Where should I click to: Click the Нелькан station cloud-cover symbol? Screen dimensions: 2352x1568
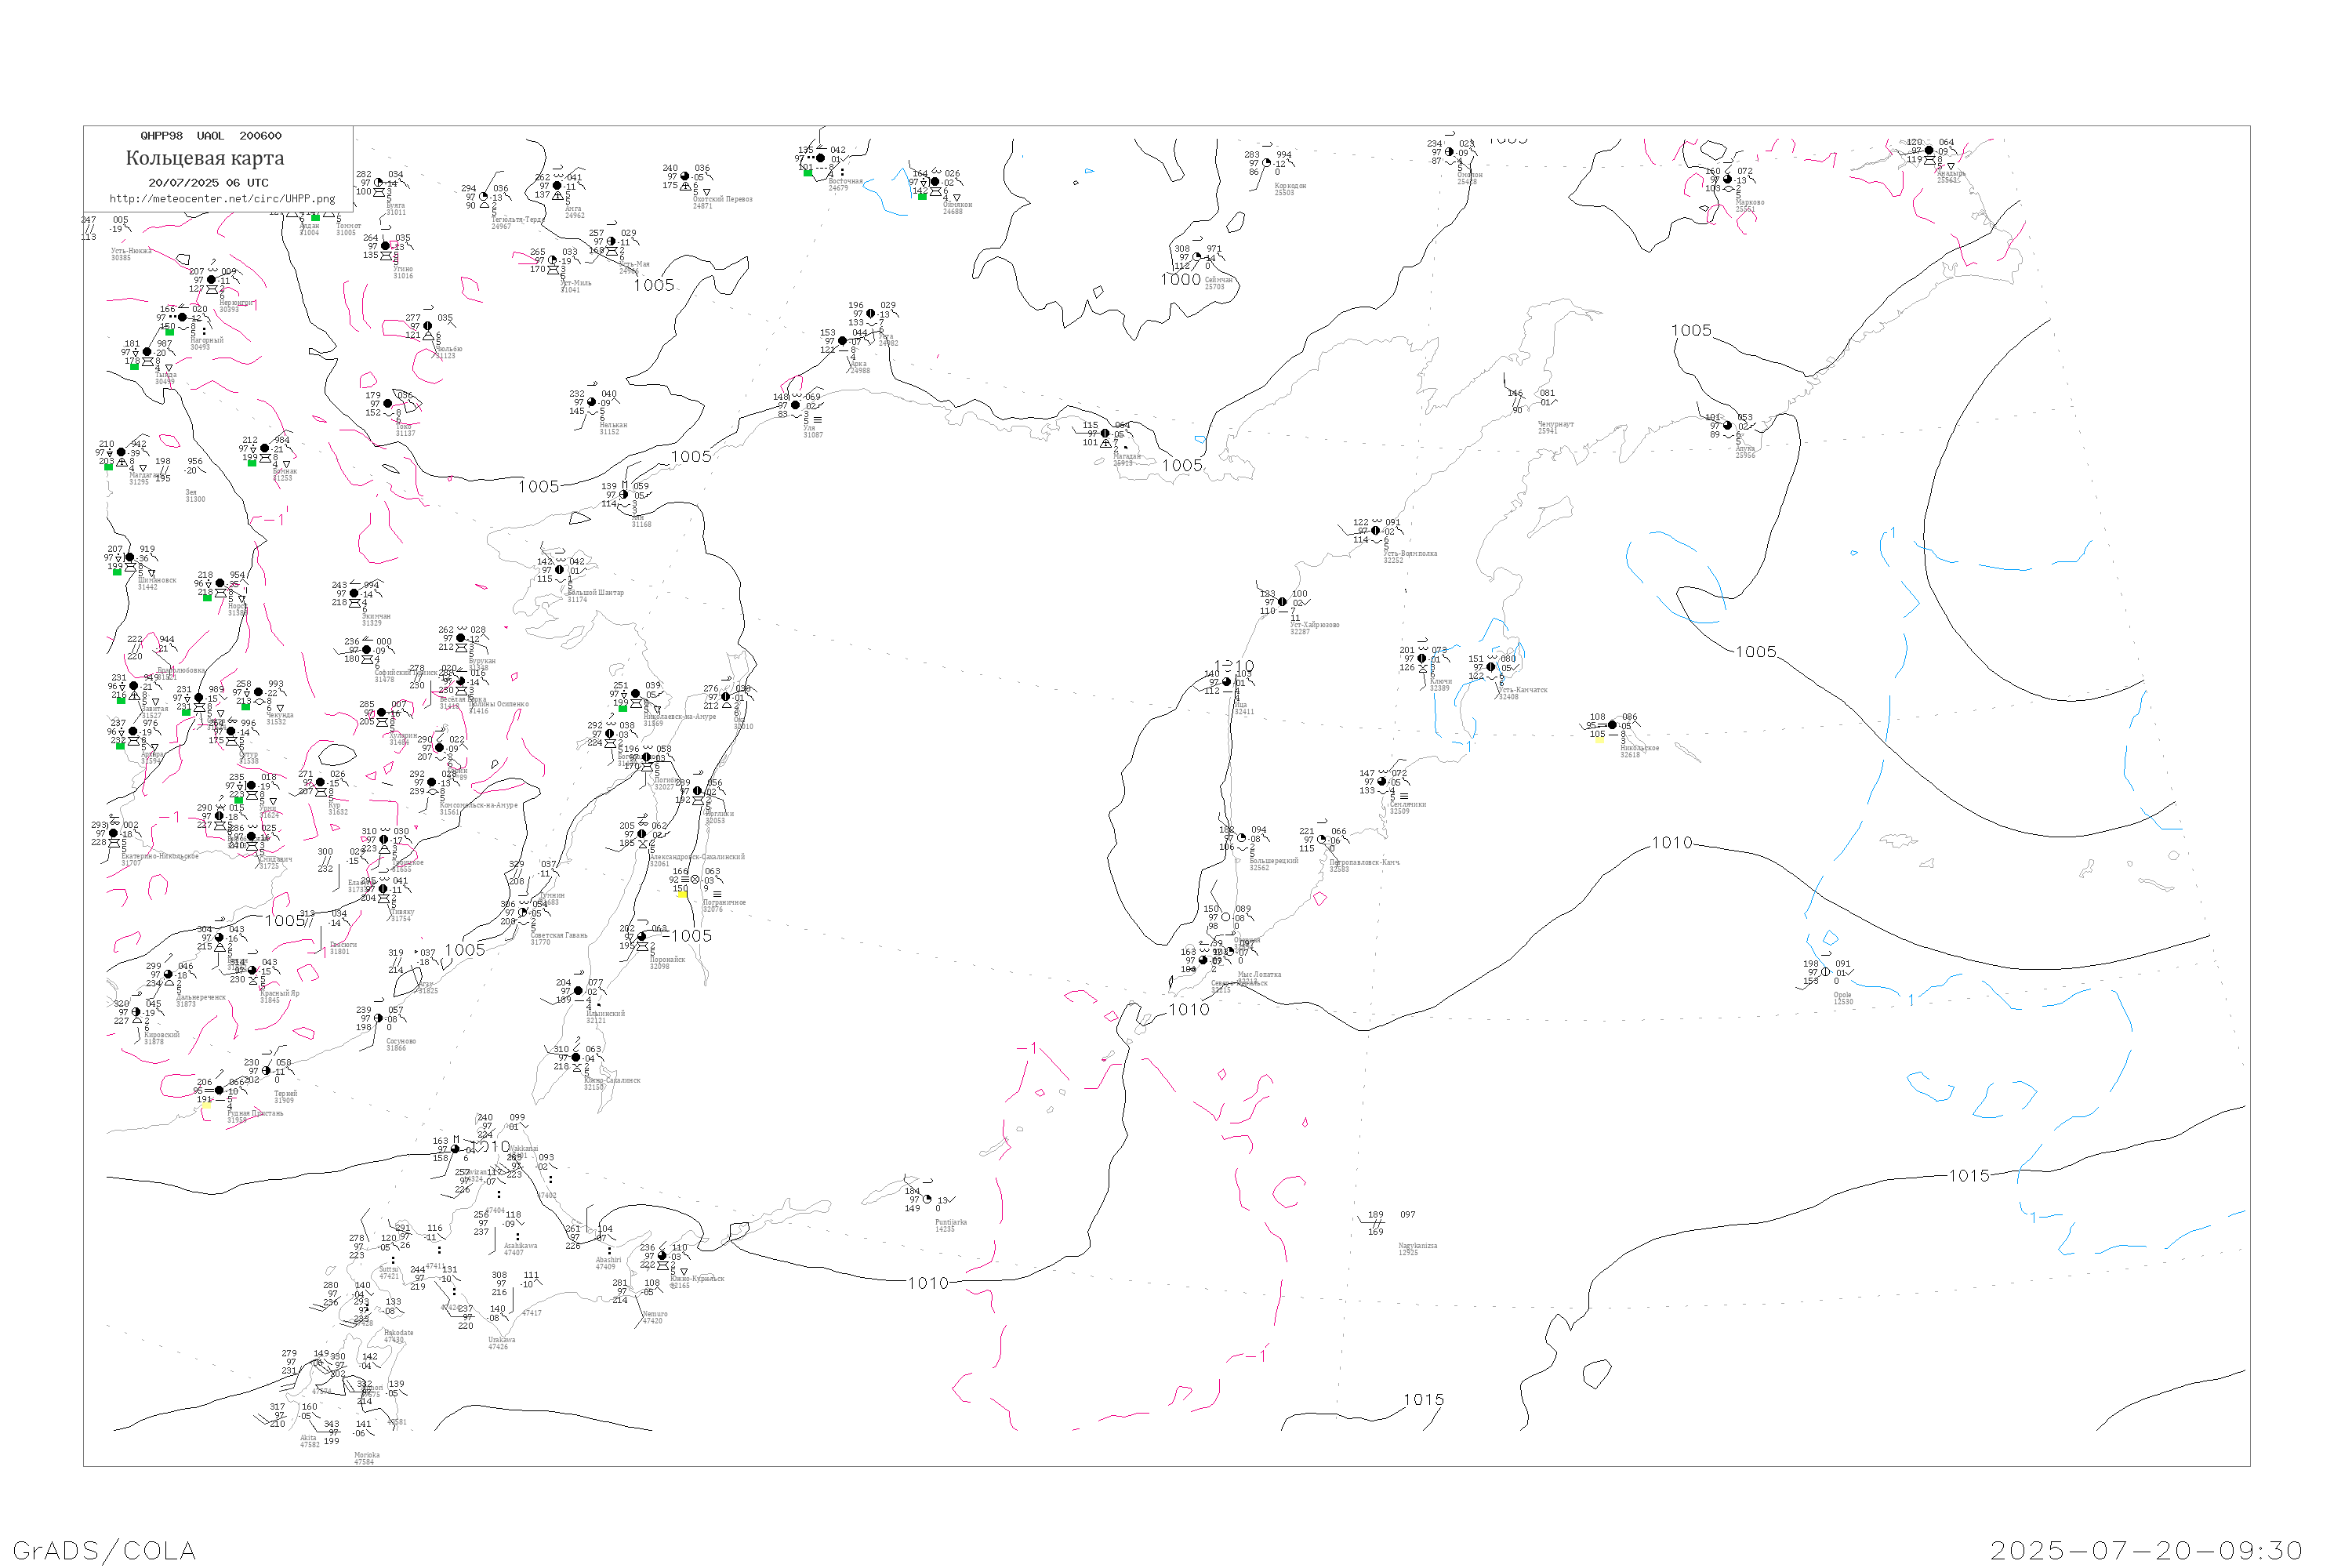591,403
